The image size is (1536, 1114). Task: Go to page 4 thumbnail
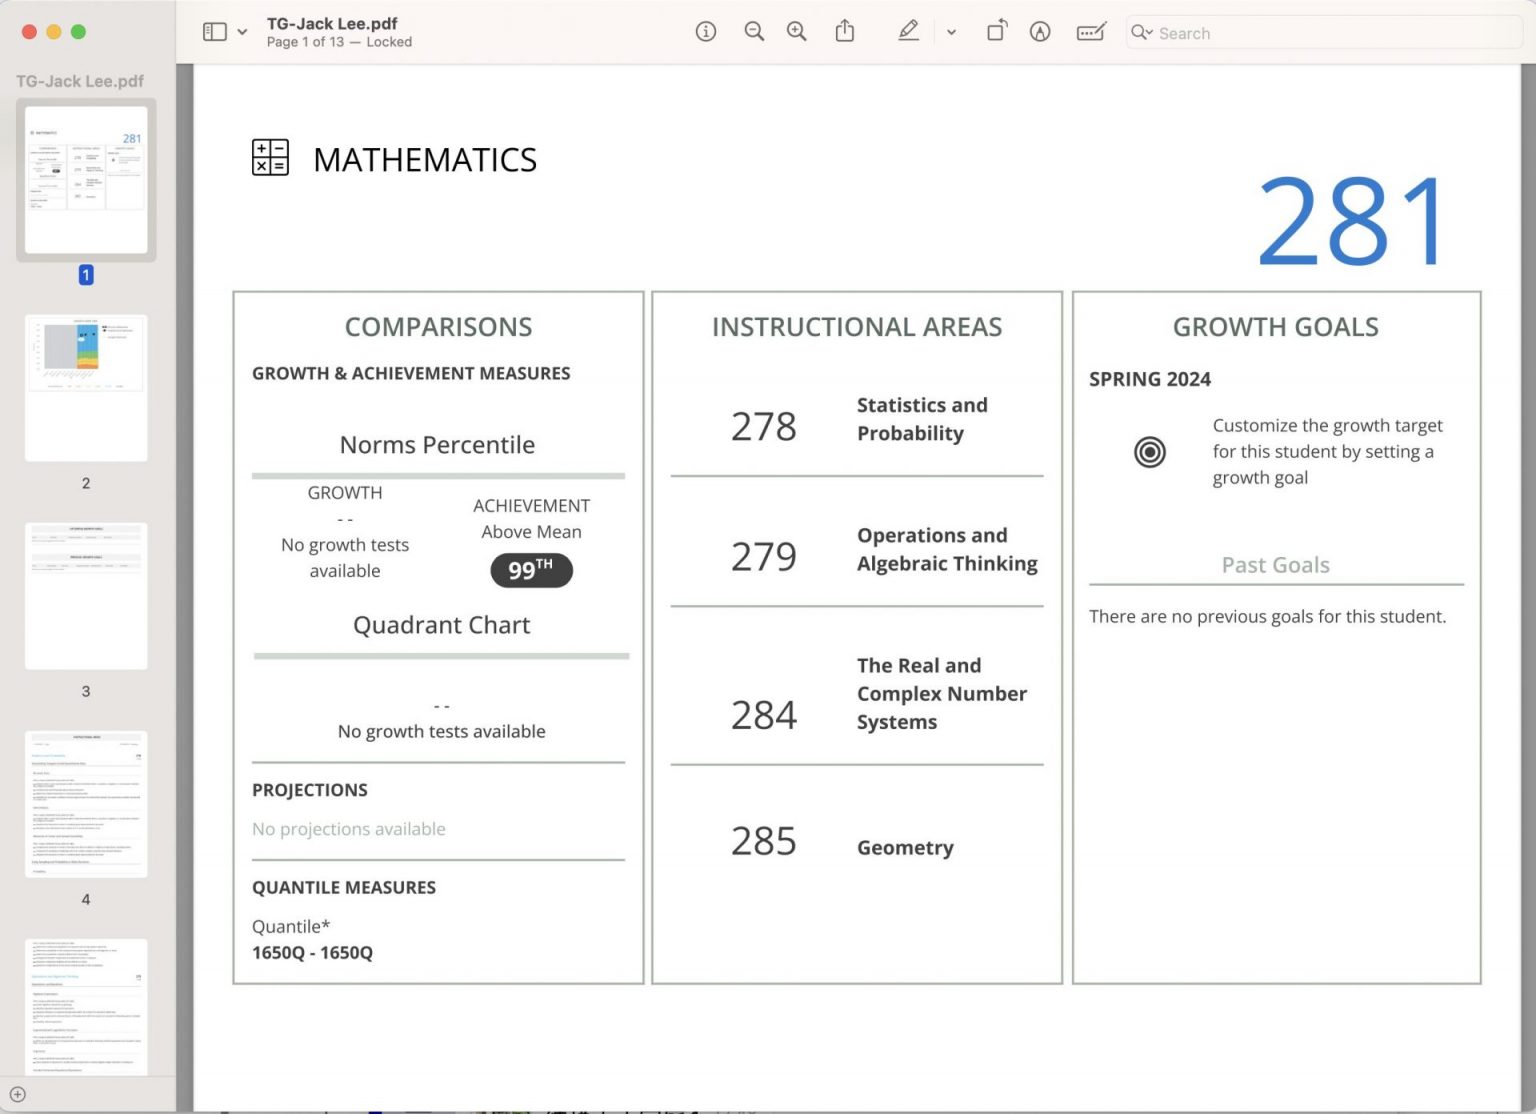86,804
